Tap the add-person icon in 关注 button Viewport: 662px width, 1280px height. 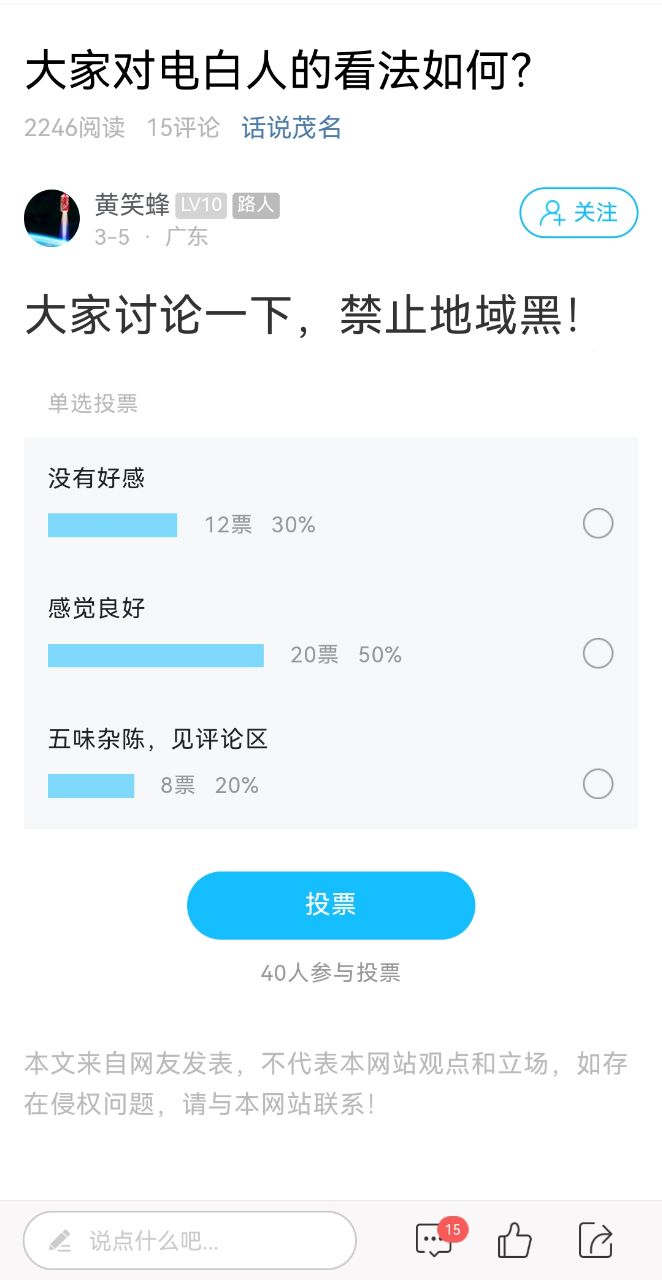(x=552, y=213)
